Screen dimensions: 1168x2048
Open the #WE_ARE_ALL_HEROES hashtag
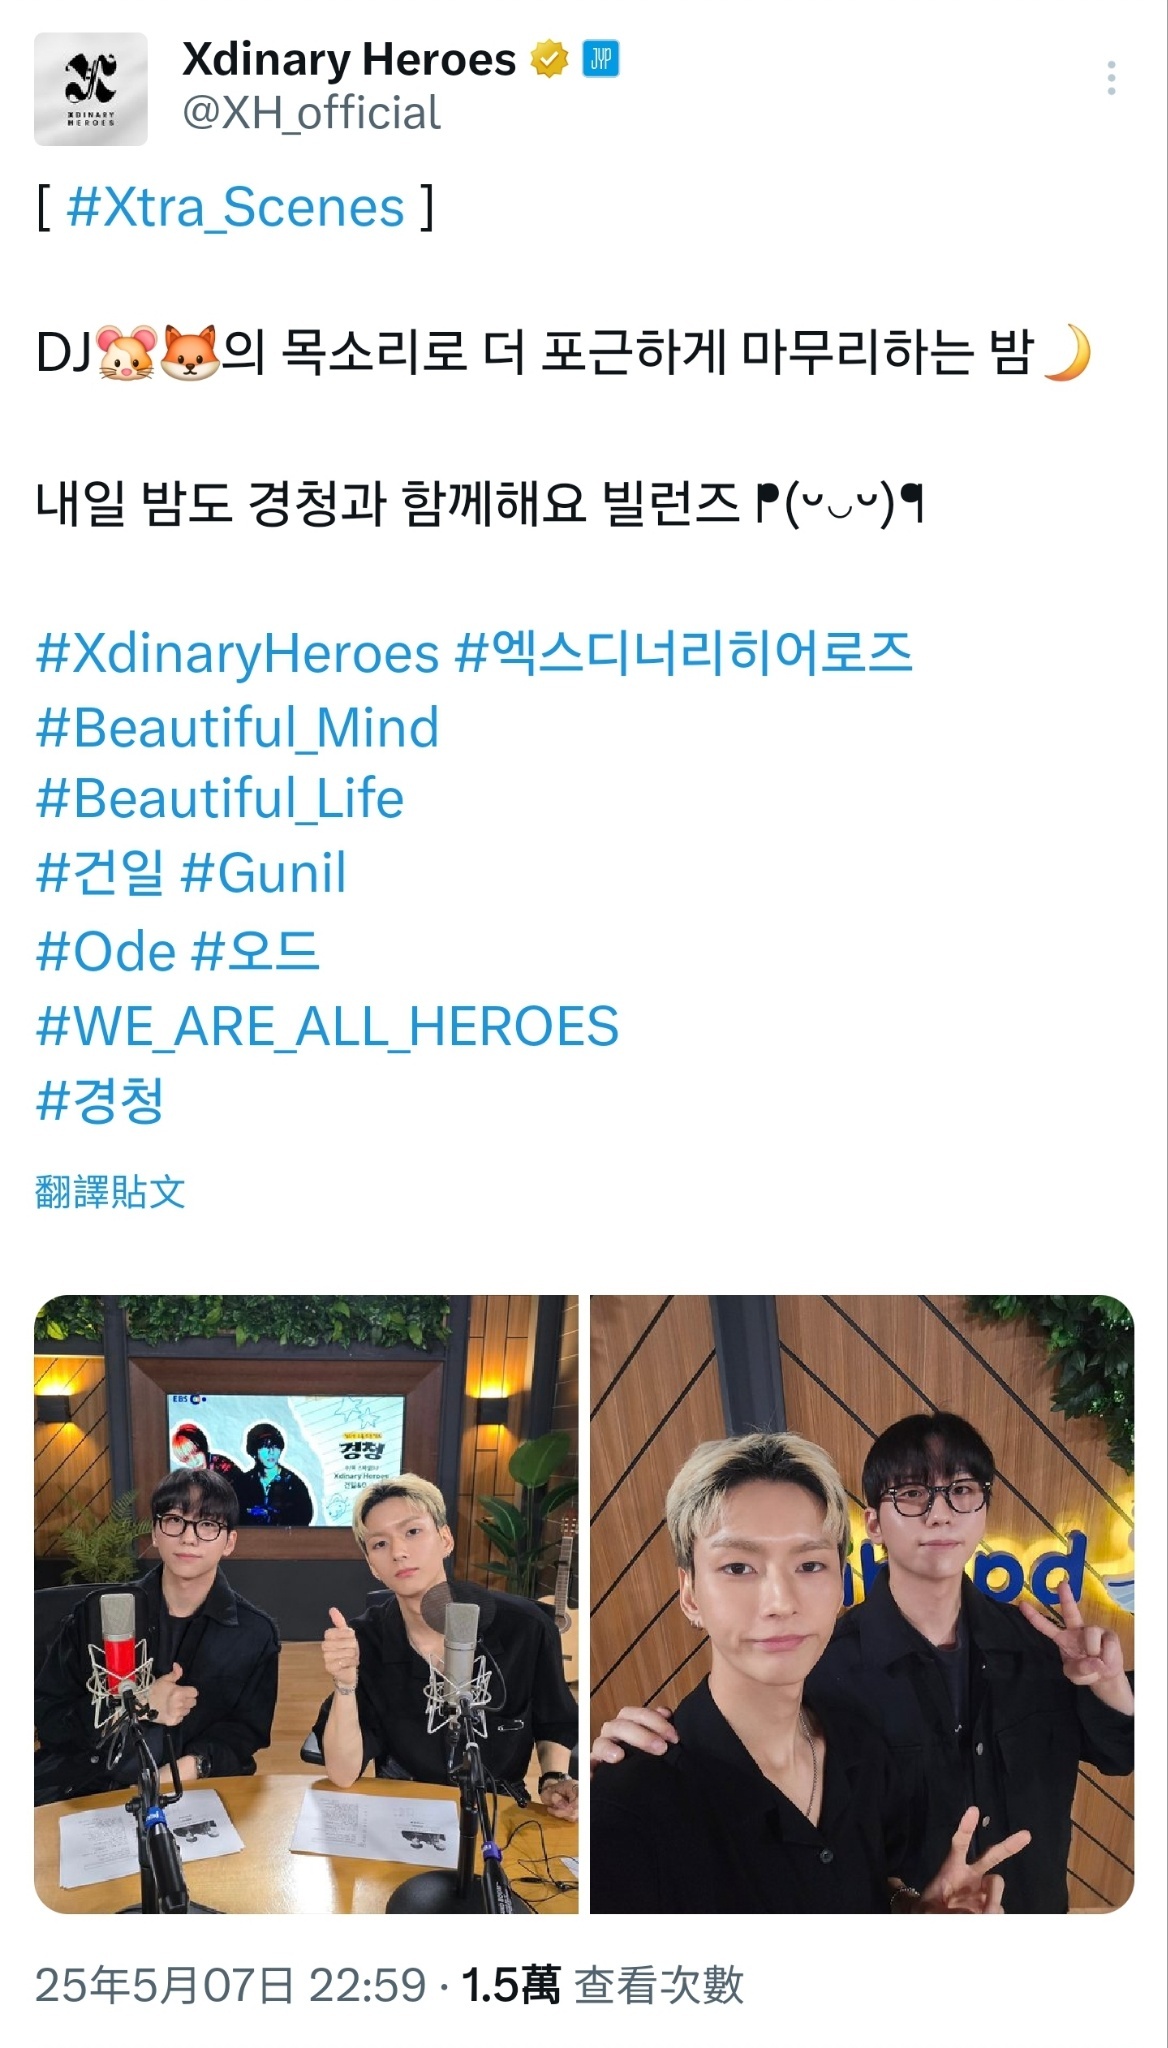pyautogui.click(x=327, y=1027)
